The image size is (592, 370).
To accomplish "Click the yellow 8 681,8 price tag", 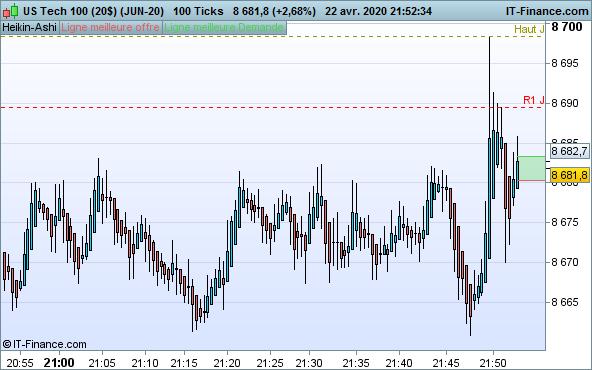I will coord(569,175).
